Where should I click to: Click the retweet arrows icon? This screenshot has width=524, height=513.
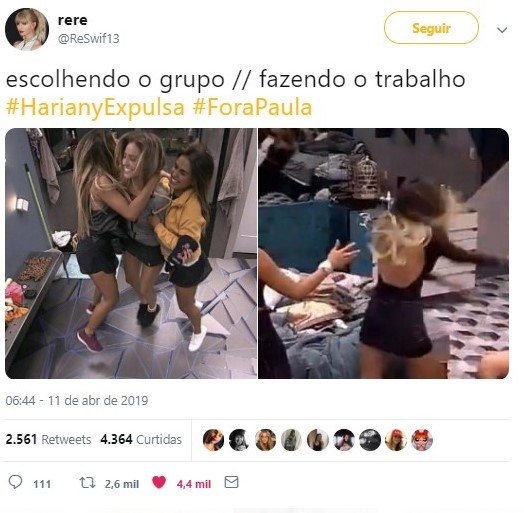(88, 483)
